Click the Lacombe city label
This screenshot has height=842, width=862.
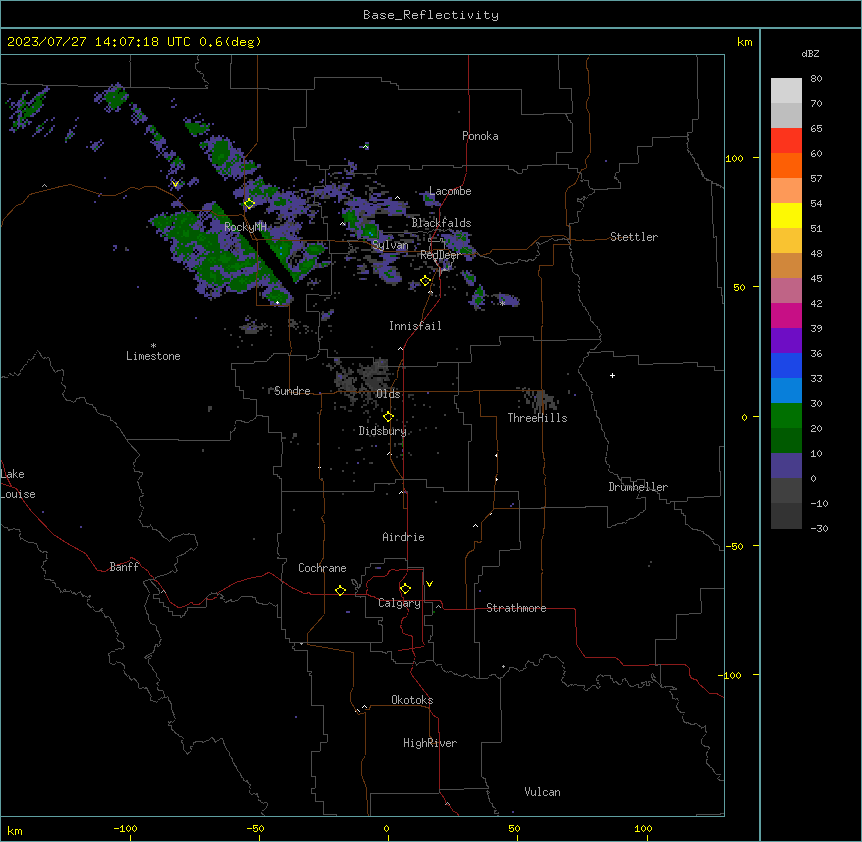[450, 191]
